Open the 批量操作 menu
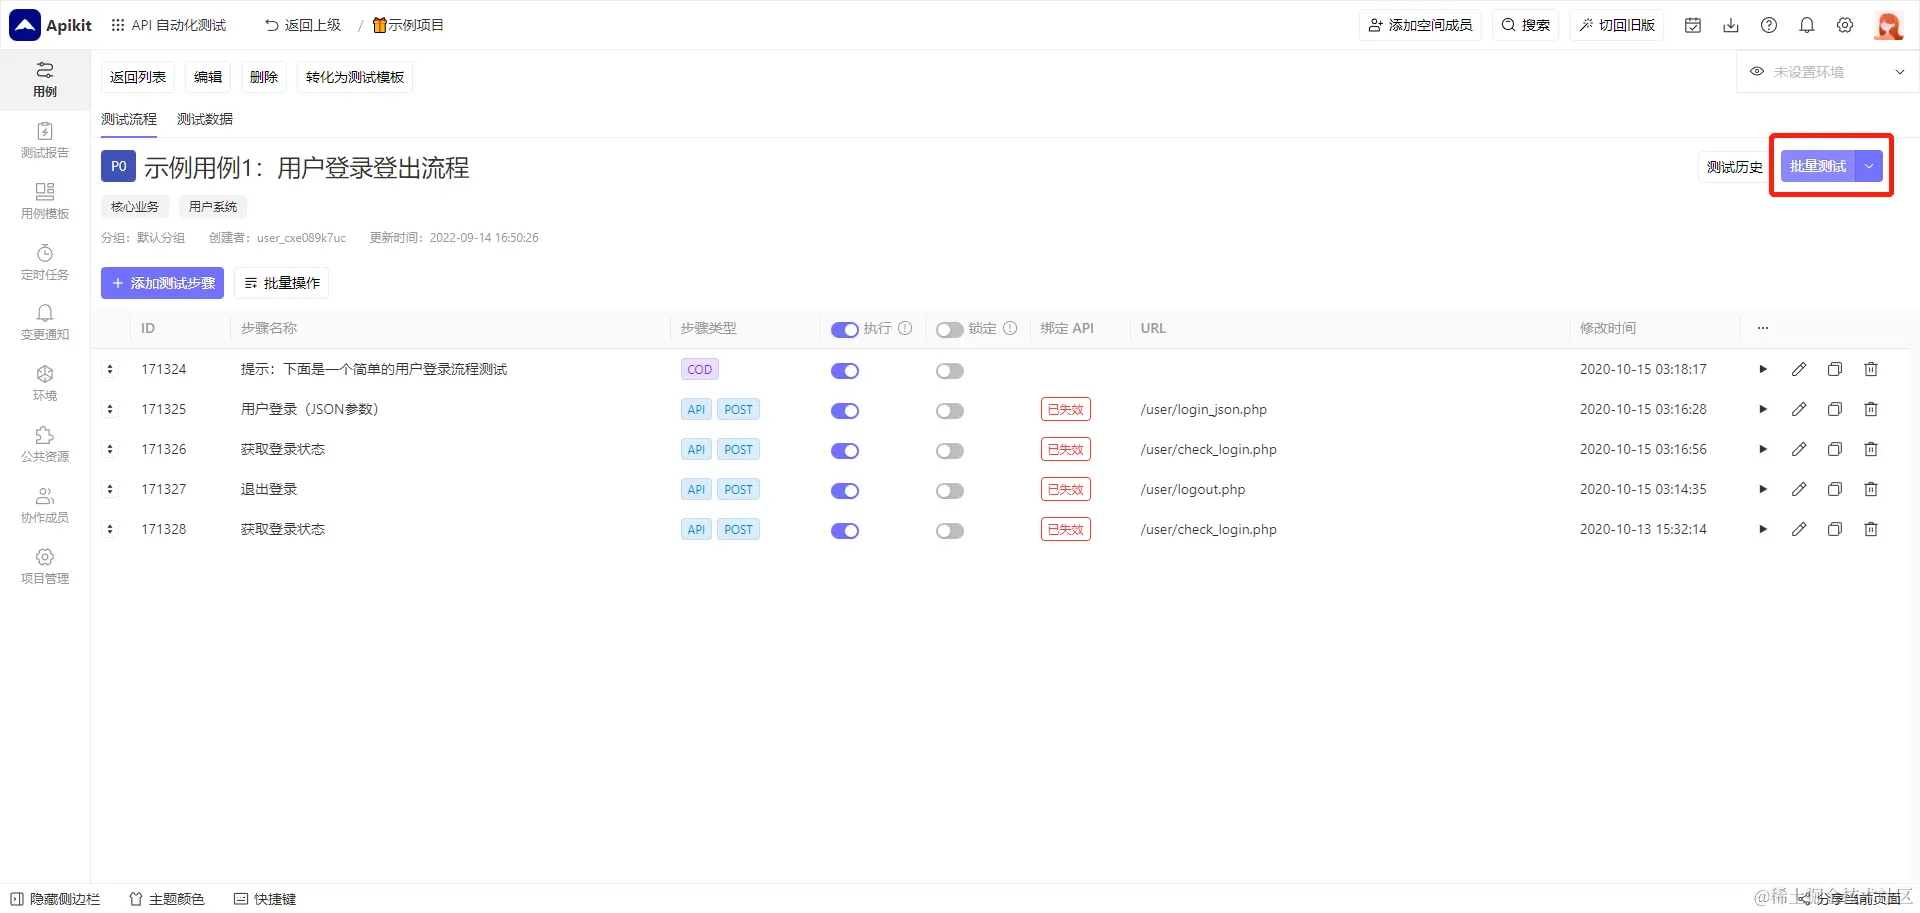Viewport: 1920px width, 913px height. point(282,283)
